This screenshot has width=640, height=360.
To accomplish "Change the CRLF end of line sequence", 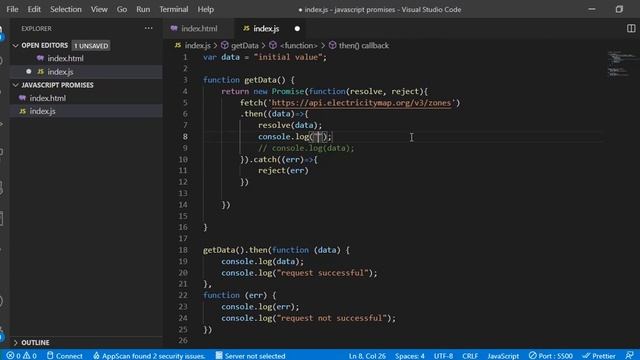I will tap(470, 356).
